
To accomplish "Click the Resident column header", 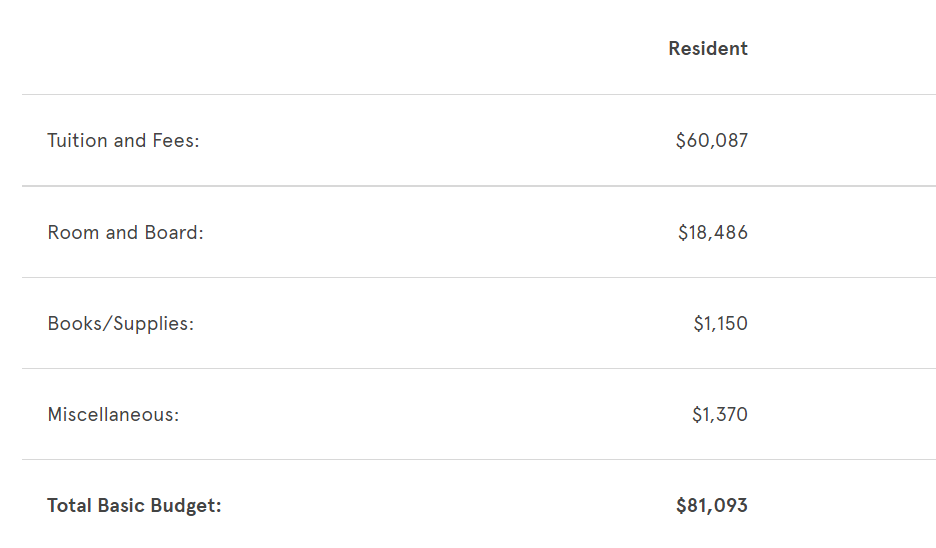I will 707,48.
